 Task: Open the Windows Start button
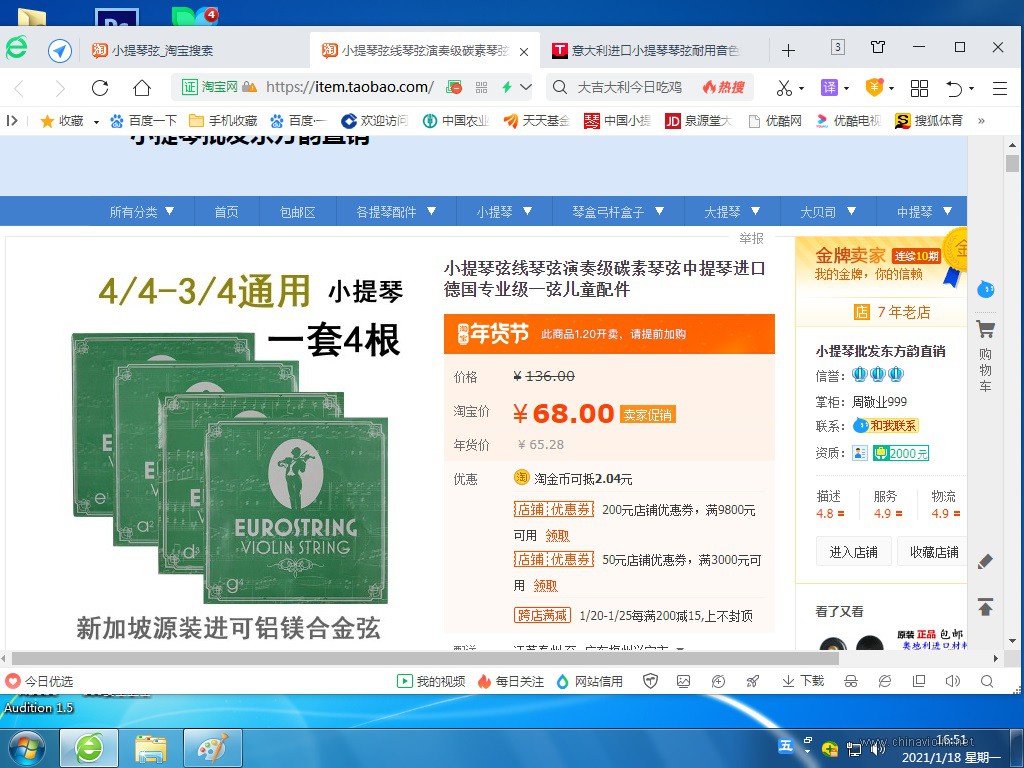tap(26, 748)
